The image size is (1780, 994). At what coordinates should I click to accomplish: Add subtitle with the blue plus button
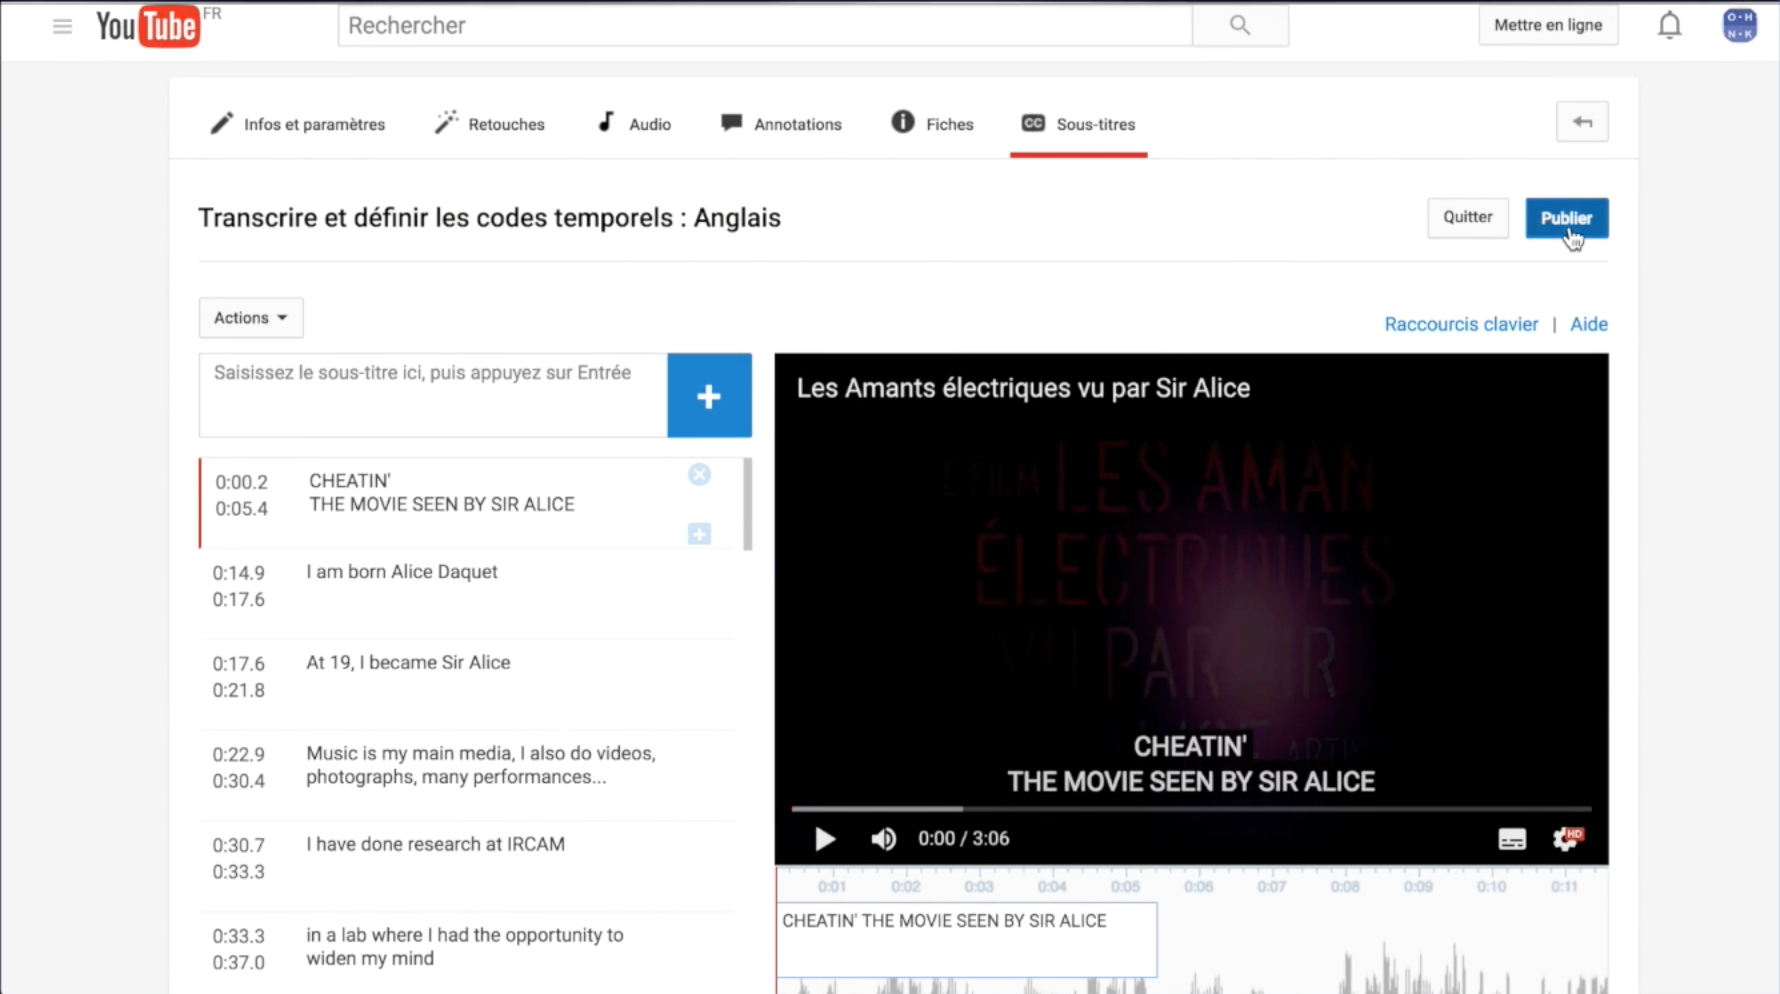point(709,396)
